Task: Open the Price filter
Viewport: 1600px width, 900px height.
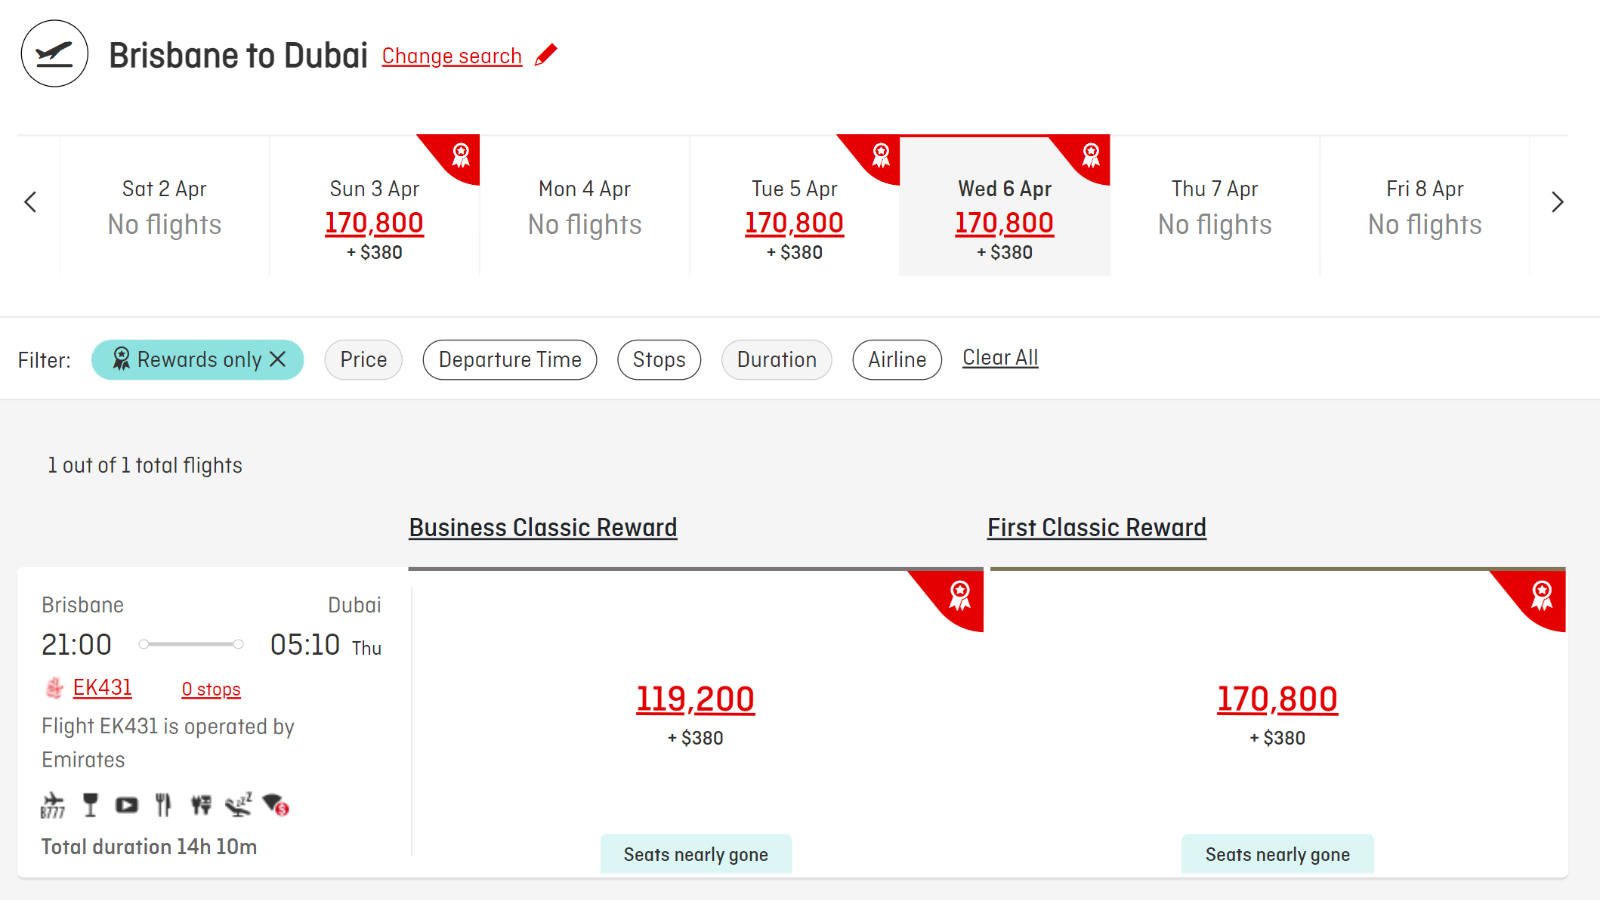Action: (363, 360)
